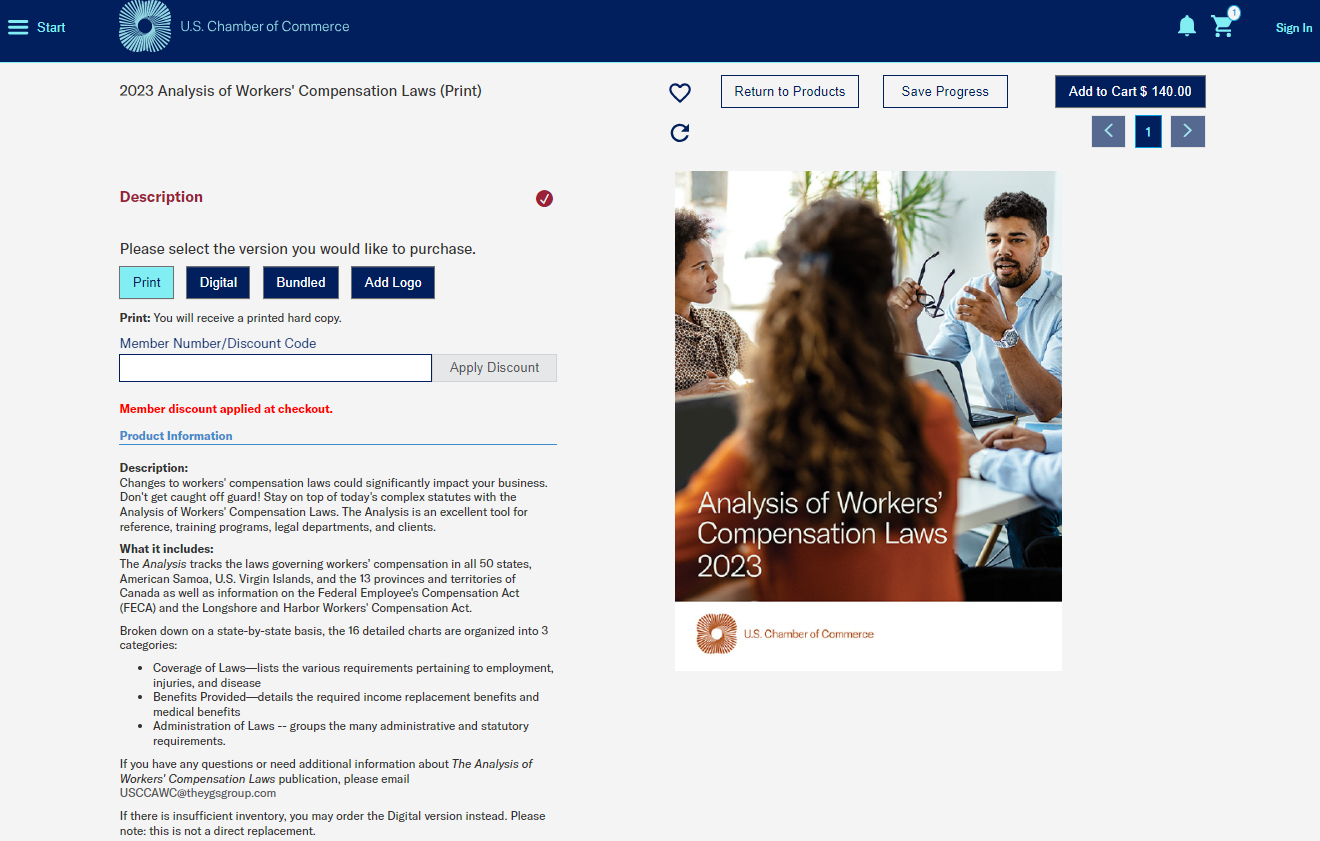Add product to favorites with heart icon

(x=680, y=93)
